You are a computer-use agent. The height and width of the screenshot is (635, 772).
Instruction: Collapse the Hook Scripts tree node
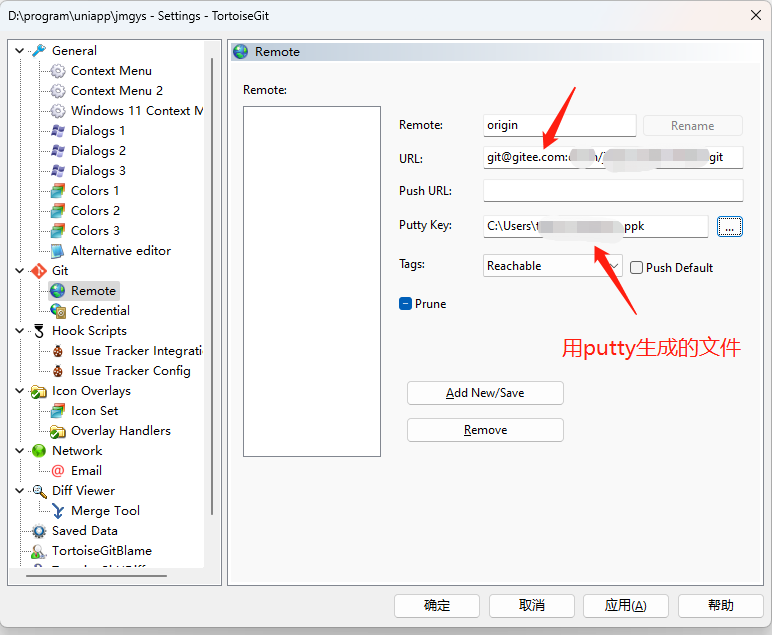point(20,331)
